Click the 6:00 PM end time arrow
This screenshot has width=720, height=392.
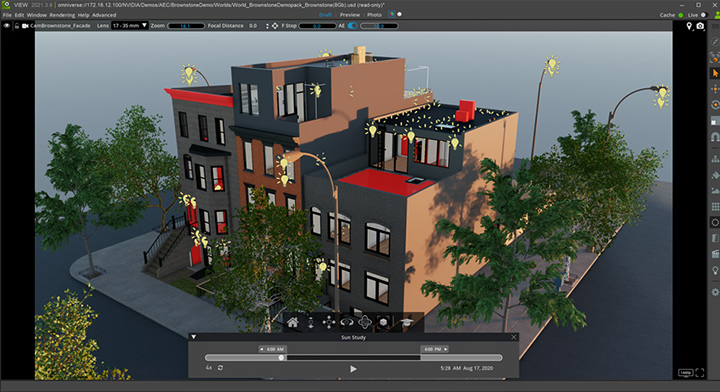tap(445, 349)
